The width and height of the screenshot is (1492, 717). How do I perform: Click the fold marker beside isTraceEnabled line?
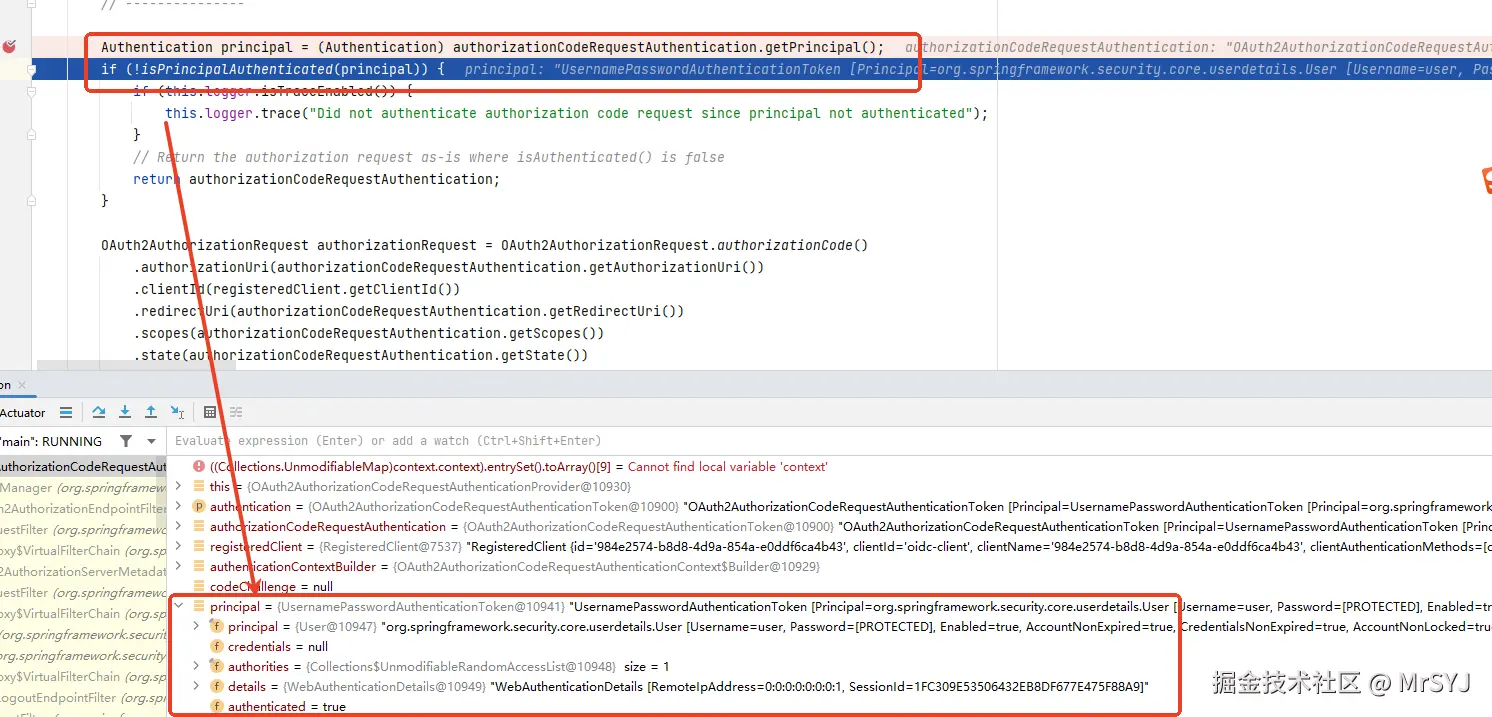click(x=32, y=91)
